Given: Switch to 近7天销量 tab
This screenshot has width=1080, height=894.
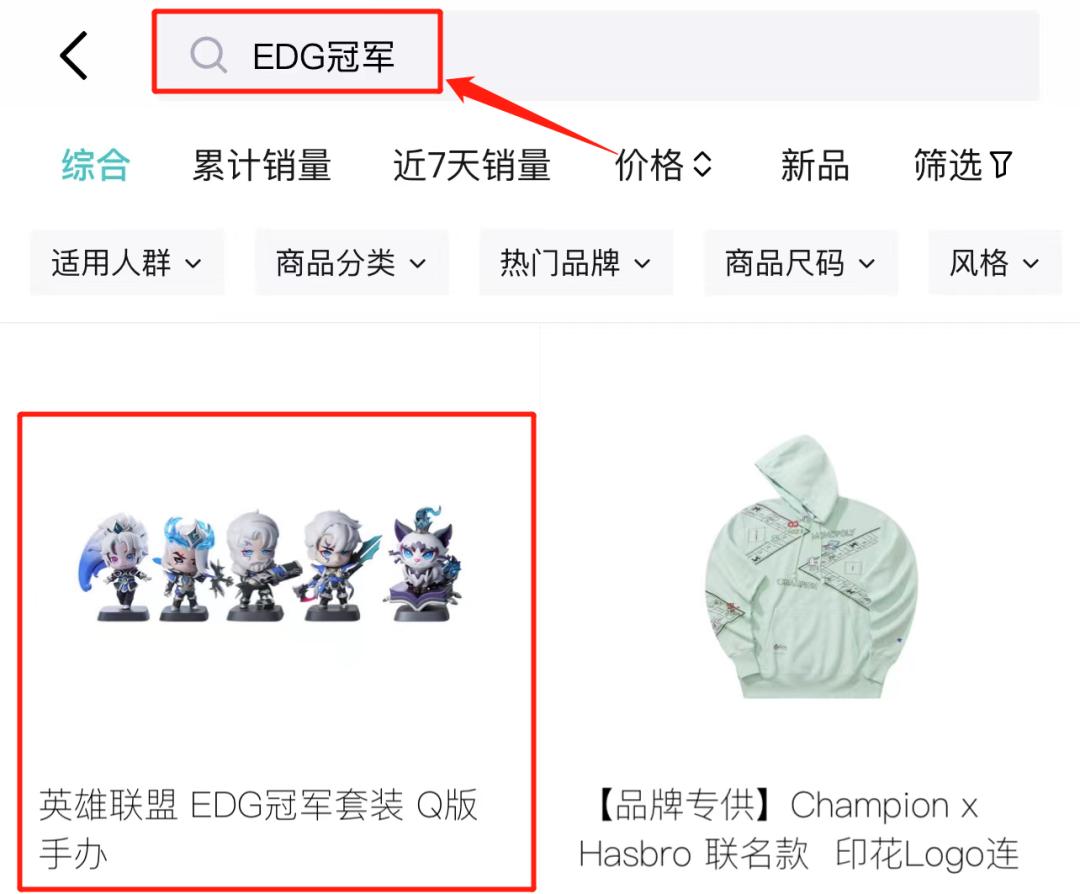Looking at the screenshot, I should (x=472, y=165).
